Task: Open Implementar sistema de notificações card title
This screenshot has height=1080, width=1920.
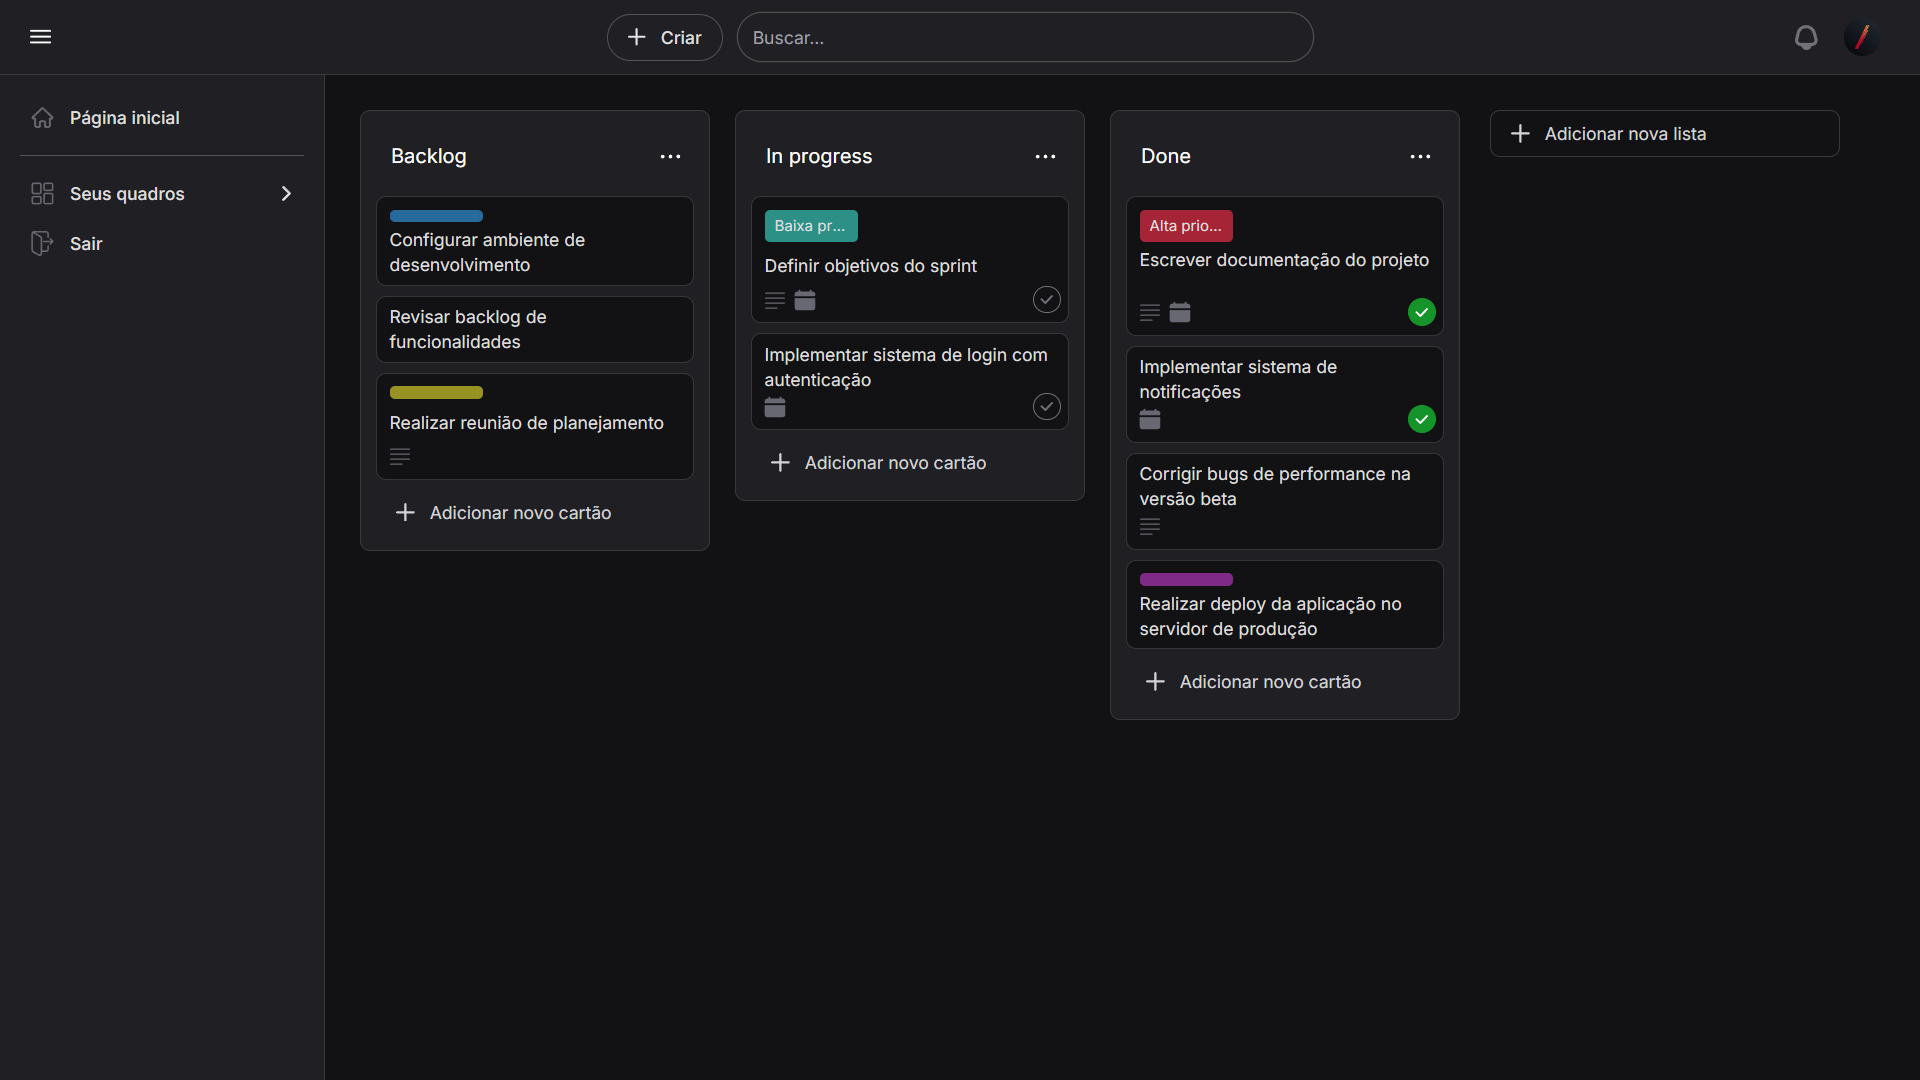Action: tap(1238, 380)
